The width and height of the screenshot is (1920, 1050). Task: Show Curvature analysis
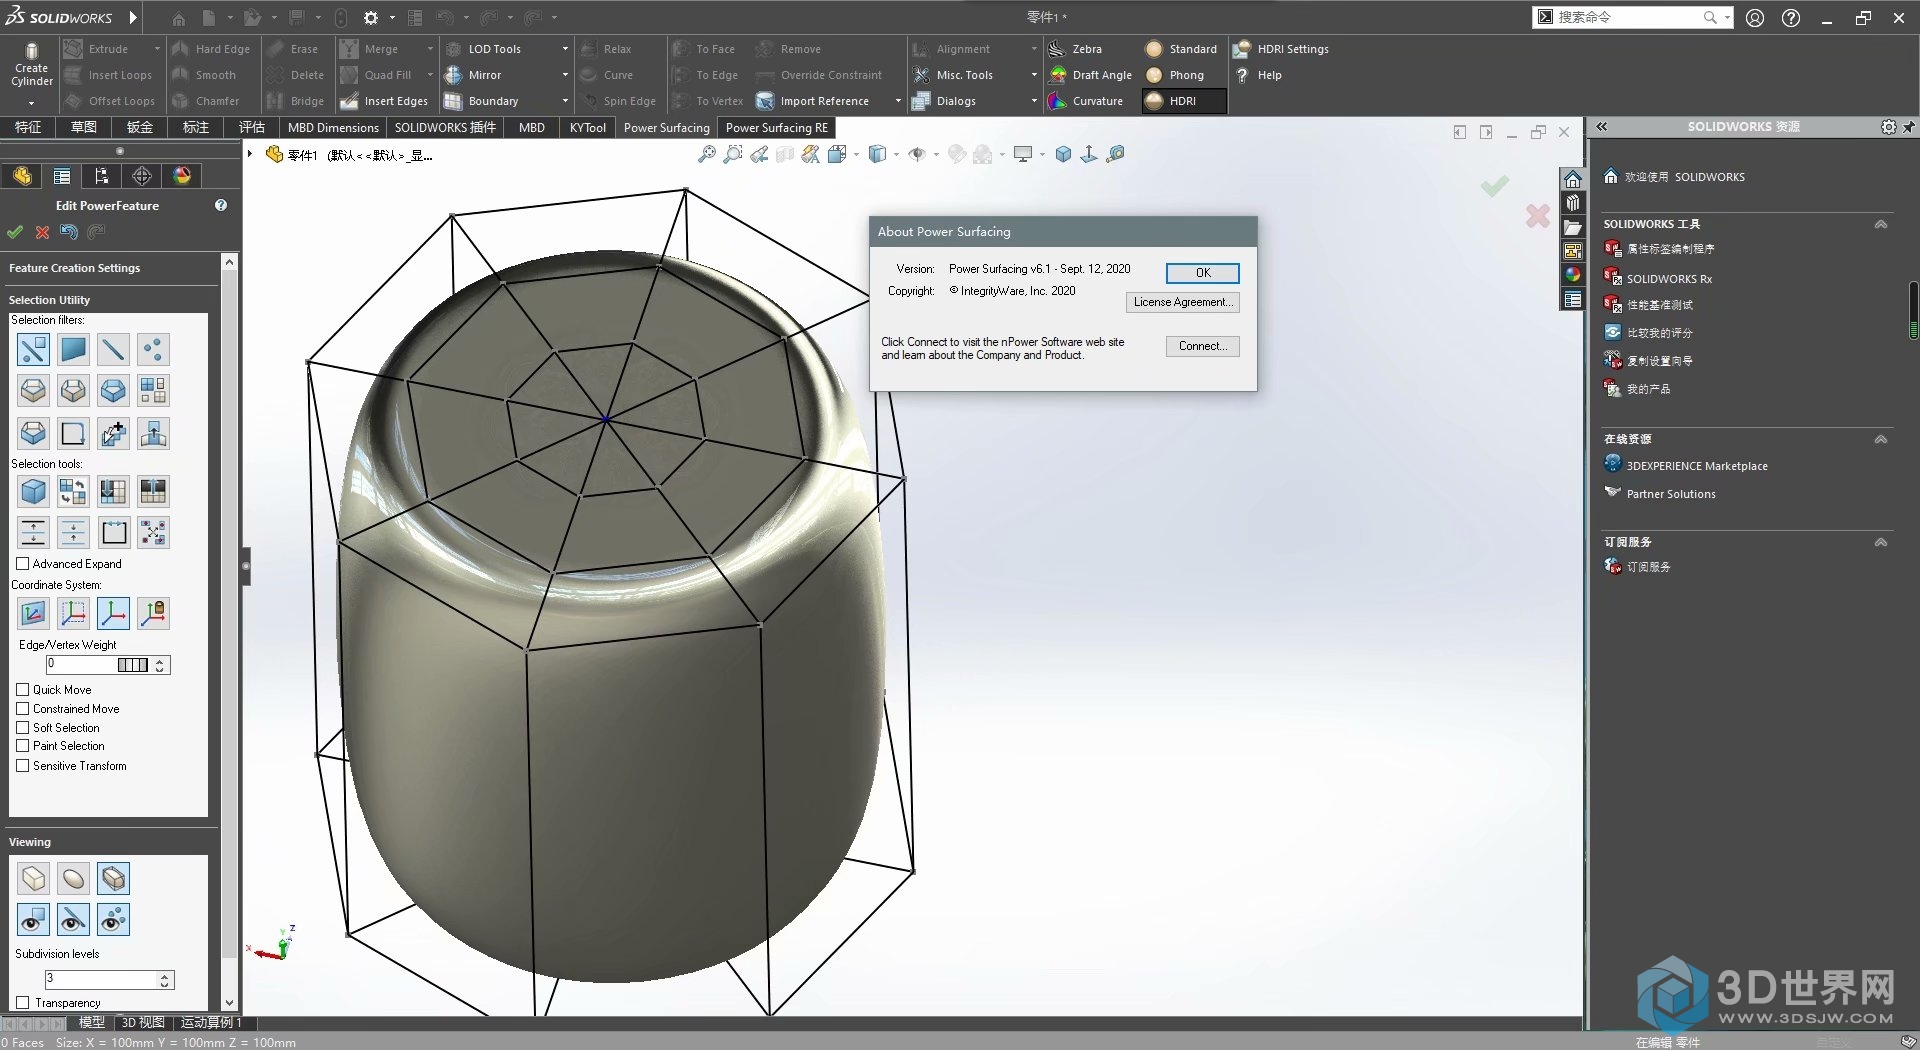pyautogui.click(x=1086, y=101)
